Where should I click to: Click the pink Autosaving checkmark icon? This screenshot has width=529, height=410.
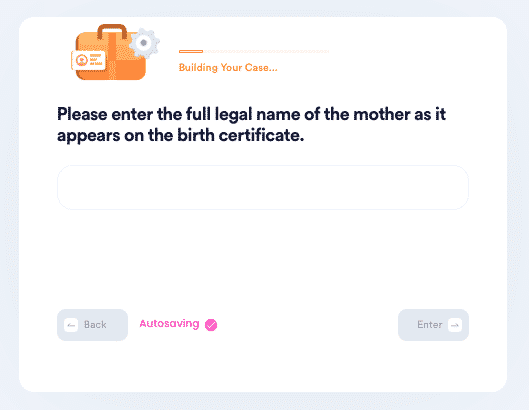[211, 325]
